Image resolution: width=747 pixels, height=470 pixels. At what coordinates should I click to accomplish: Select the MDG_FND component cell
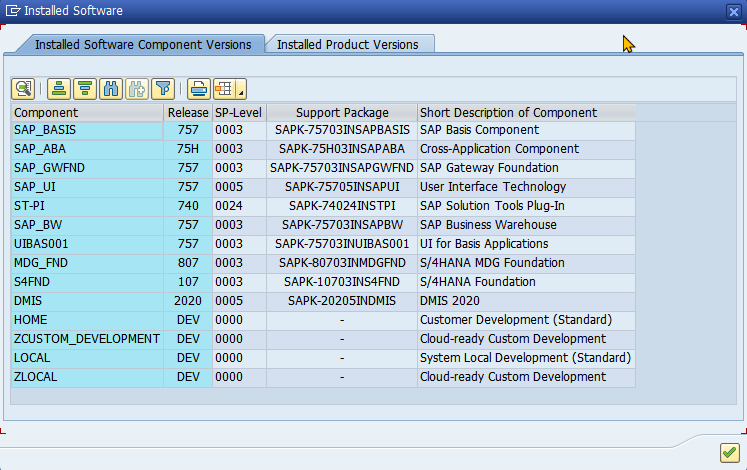(x=87, y=264)
